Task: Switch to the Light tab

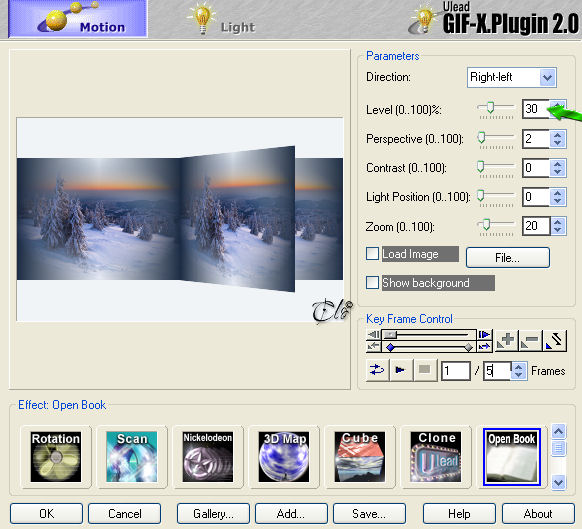Action: (222, 19)
